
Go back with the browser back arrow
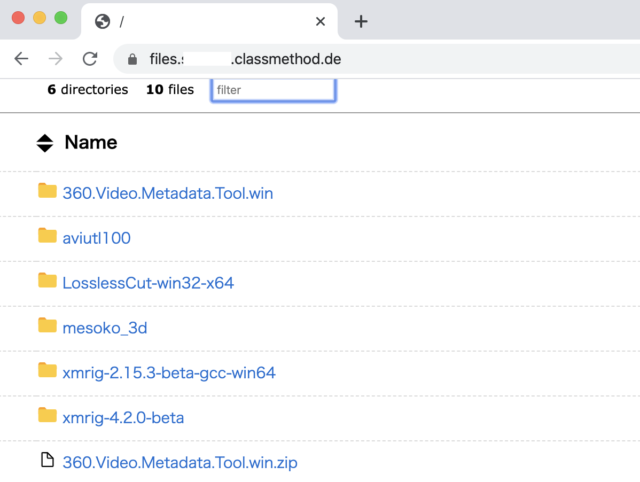tap(21, 59)
